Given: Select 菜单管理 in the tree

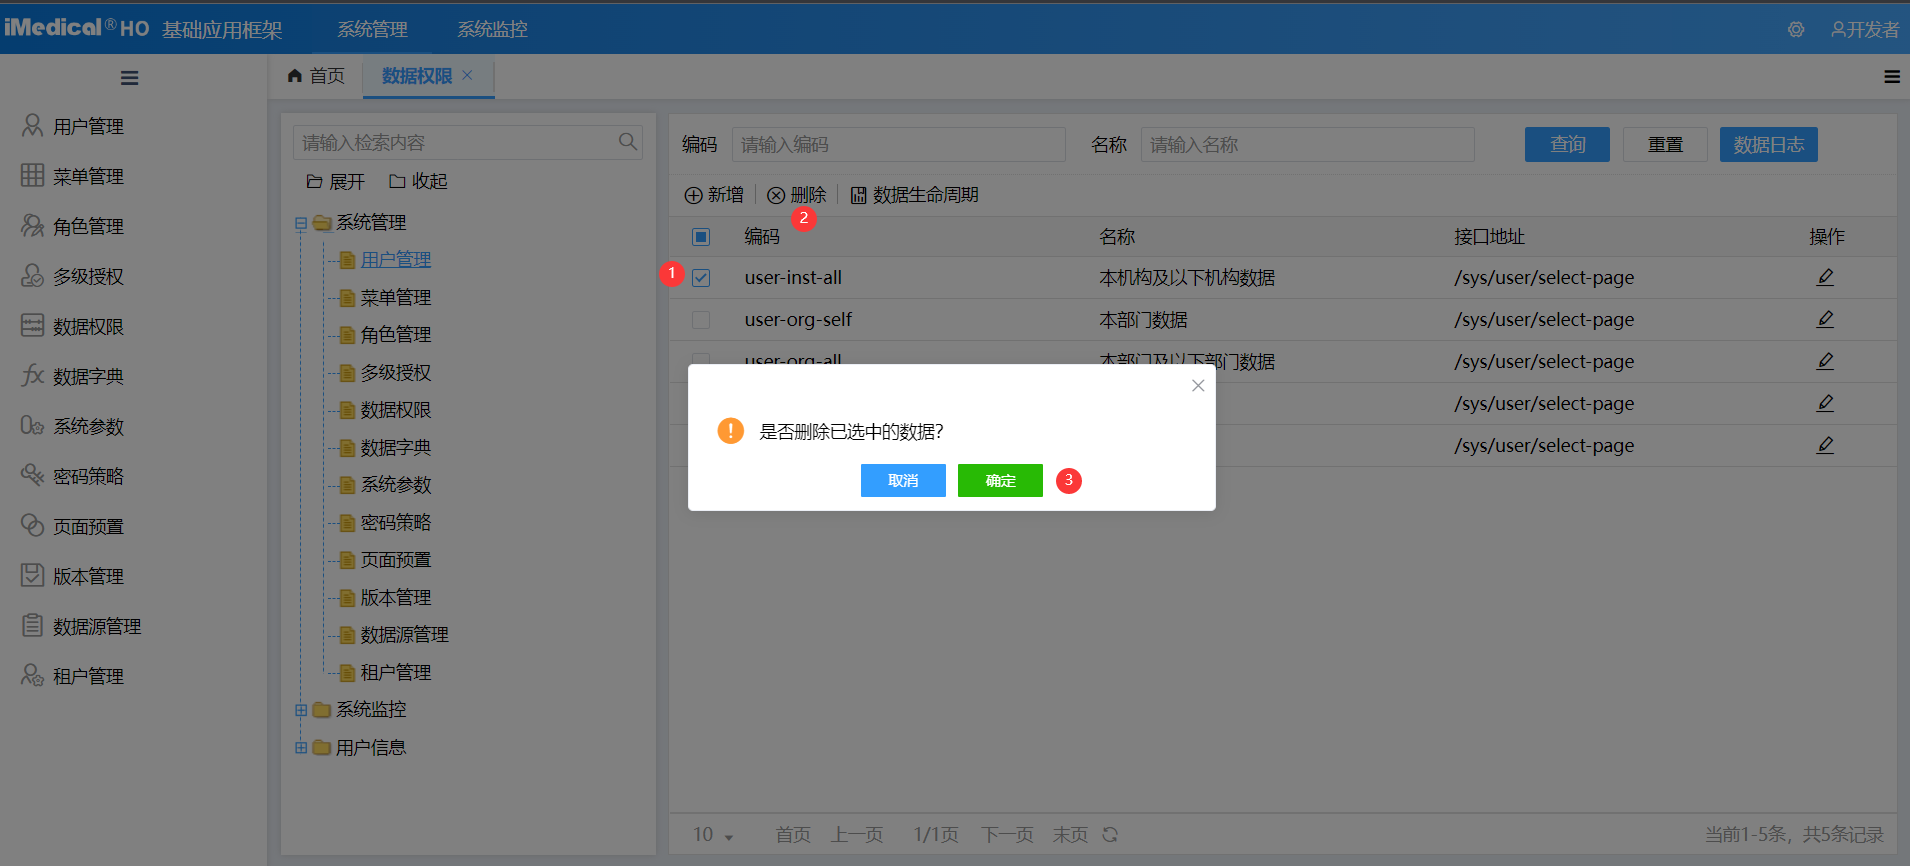Looking at the screenshot, I should click(x=396, y=297).
